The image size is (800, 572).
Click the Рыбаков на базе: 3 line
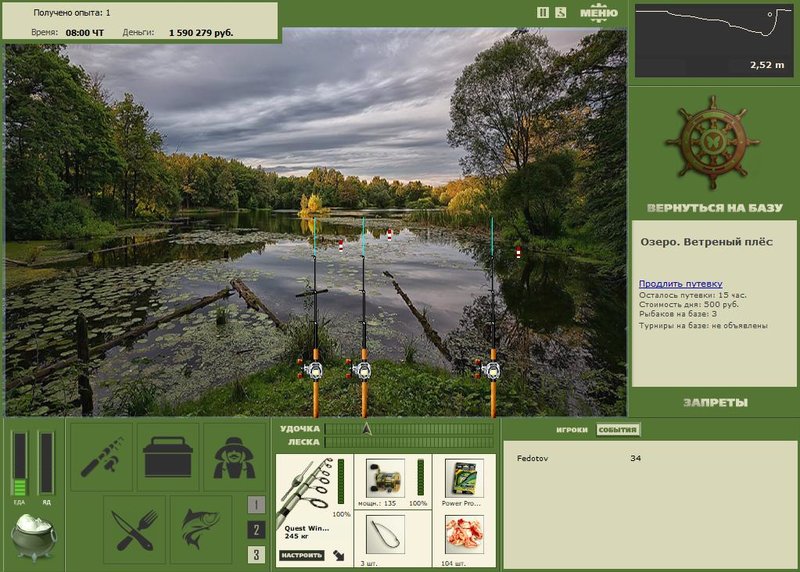pyautogui.click(x=678, y=313)
